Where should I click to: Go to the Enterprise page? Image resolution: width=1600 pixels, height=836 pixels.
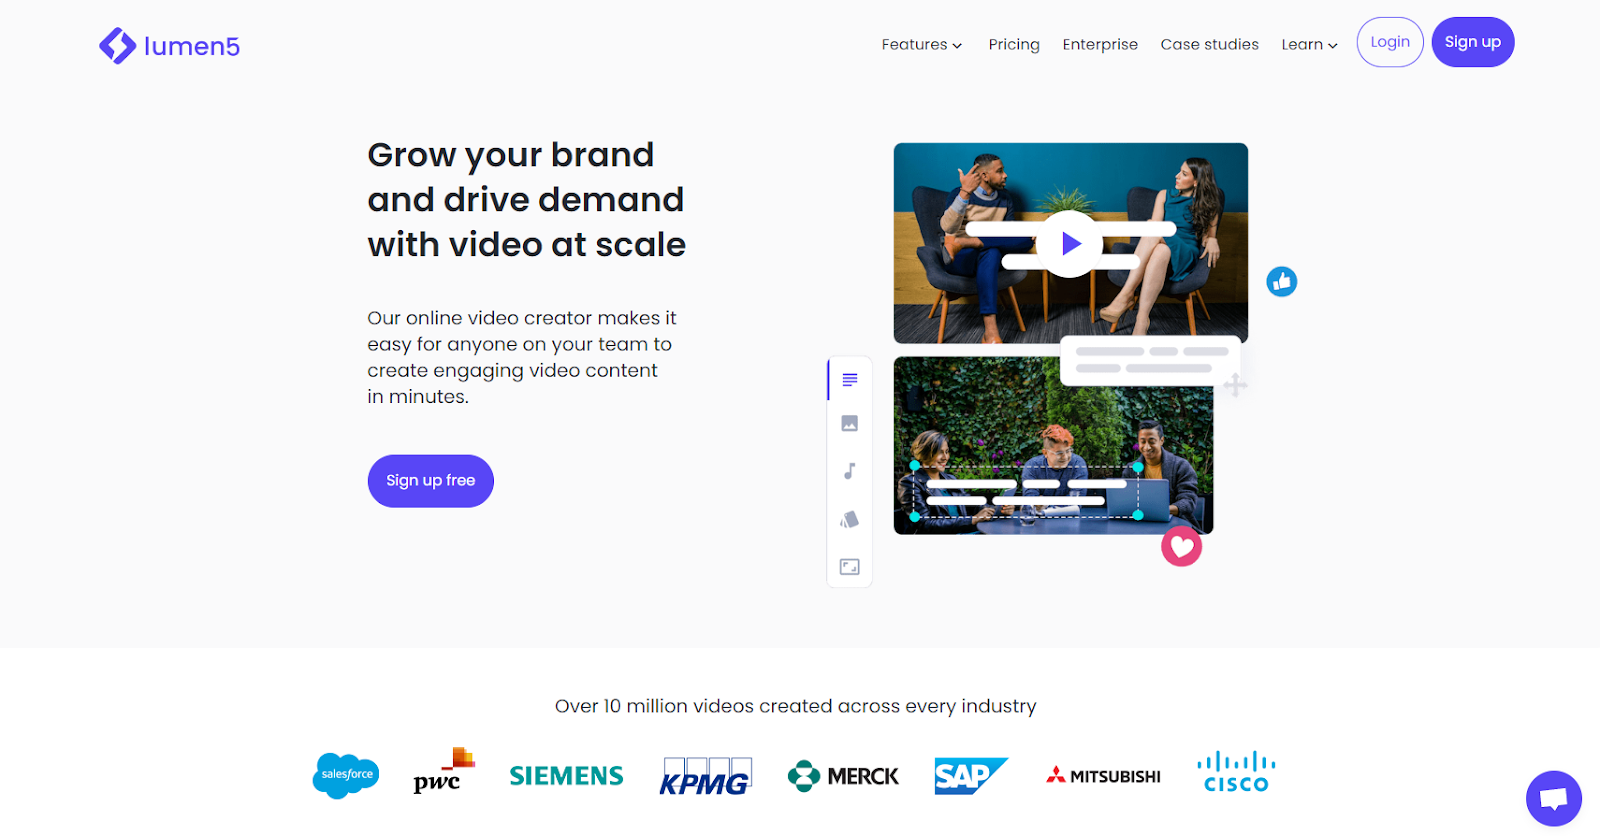1100,45
